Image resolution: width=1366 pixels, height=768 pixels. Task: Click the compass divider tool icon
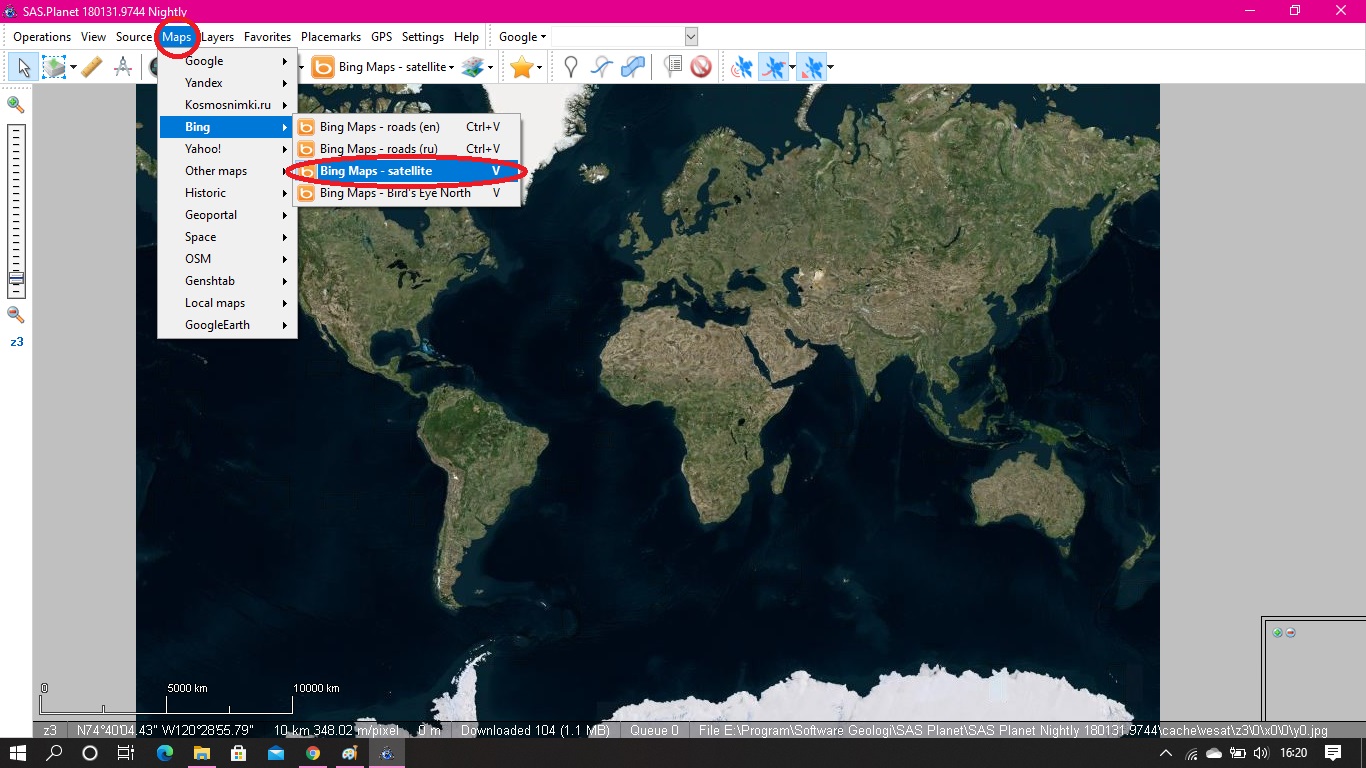123,67
